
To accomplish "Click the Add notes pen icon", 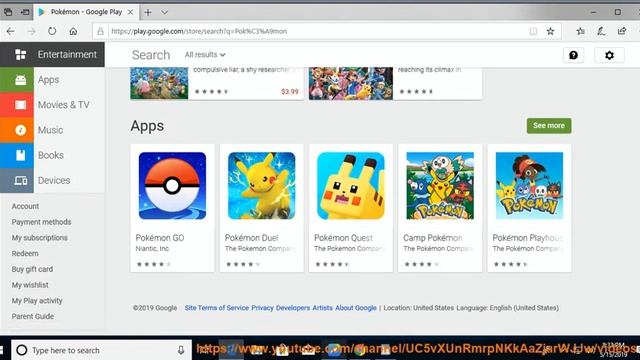I will click(x=601, y=31).
